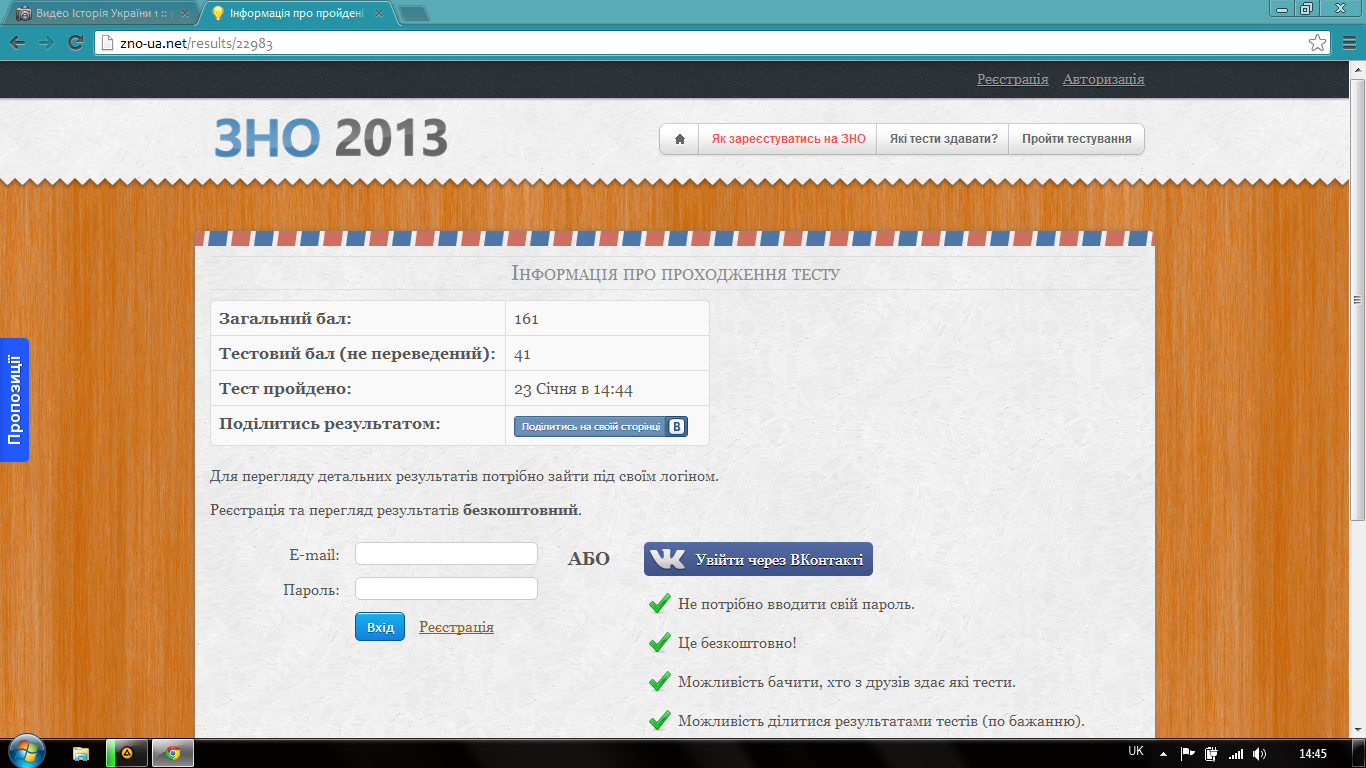
Task: Click the browser forward arrow
Action: tap(46, 43)
